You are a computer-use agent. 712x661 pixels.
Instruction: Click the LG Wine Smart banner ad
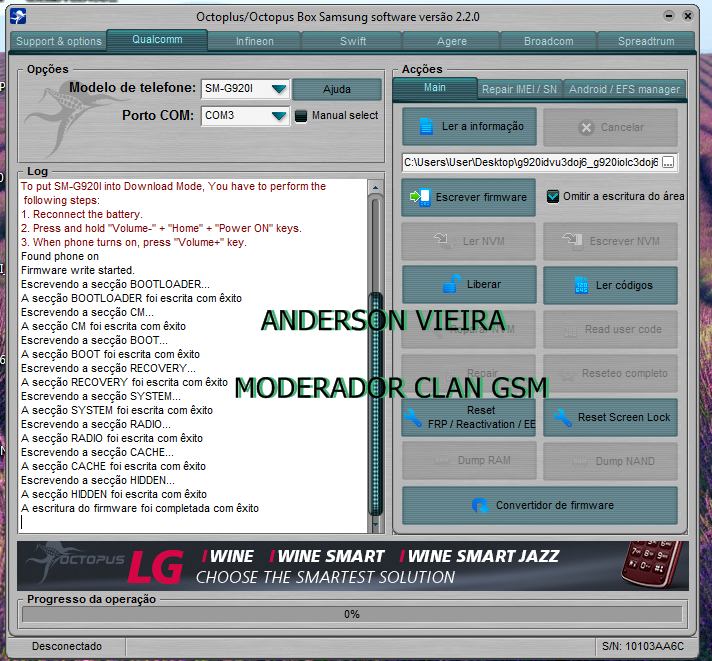[x=352, y=566]
